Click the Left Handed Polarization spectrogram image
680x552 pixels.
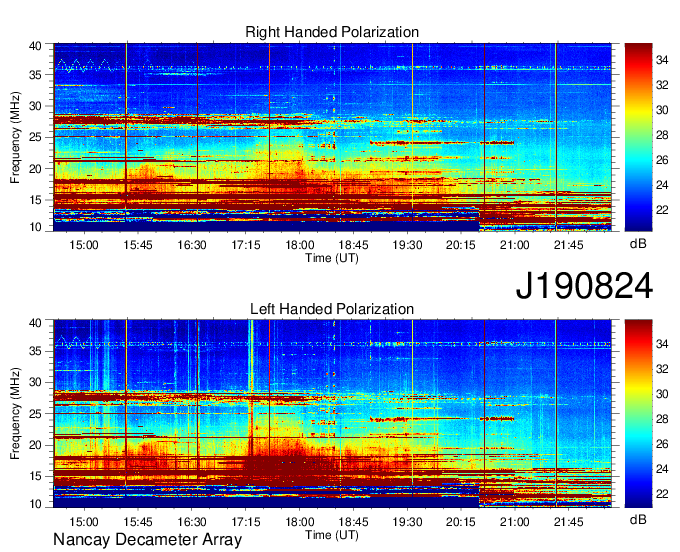coord(332,413)
